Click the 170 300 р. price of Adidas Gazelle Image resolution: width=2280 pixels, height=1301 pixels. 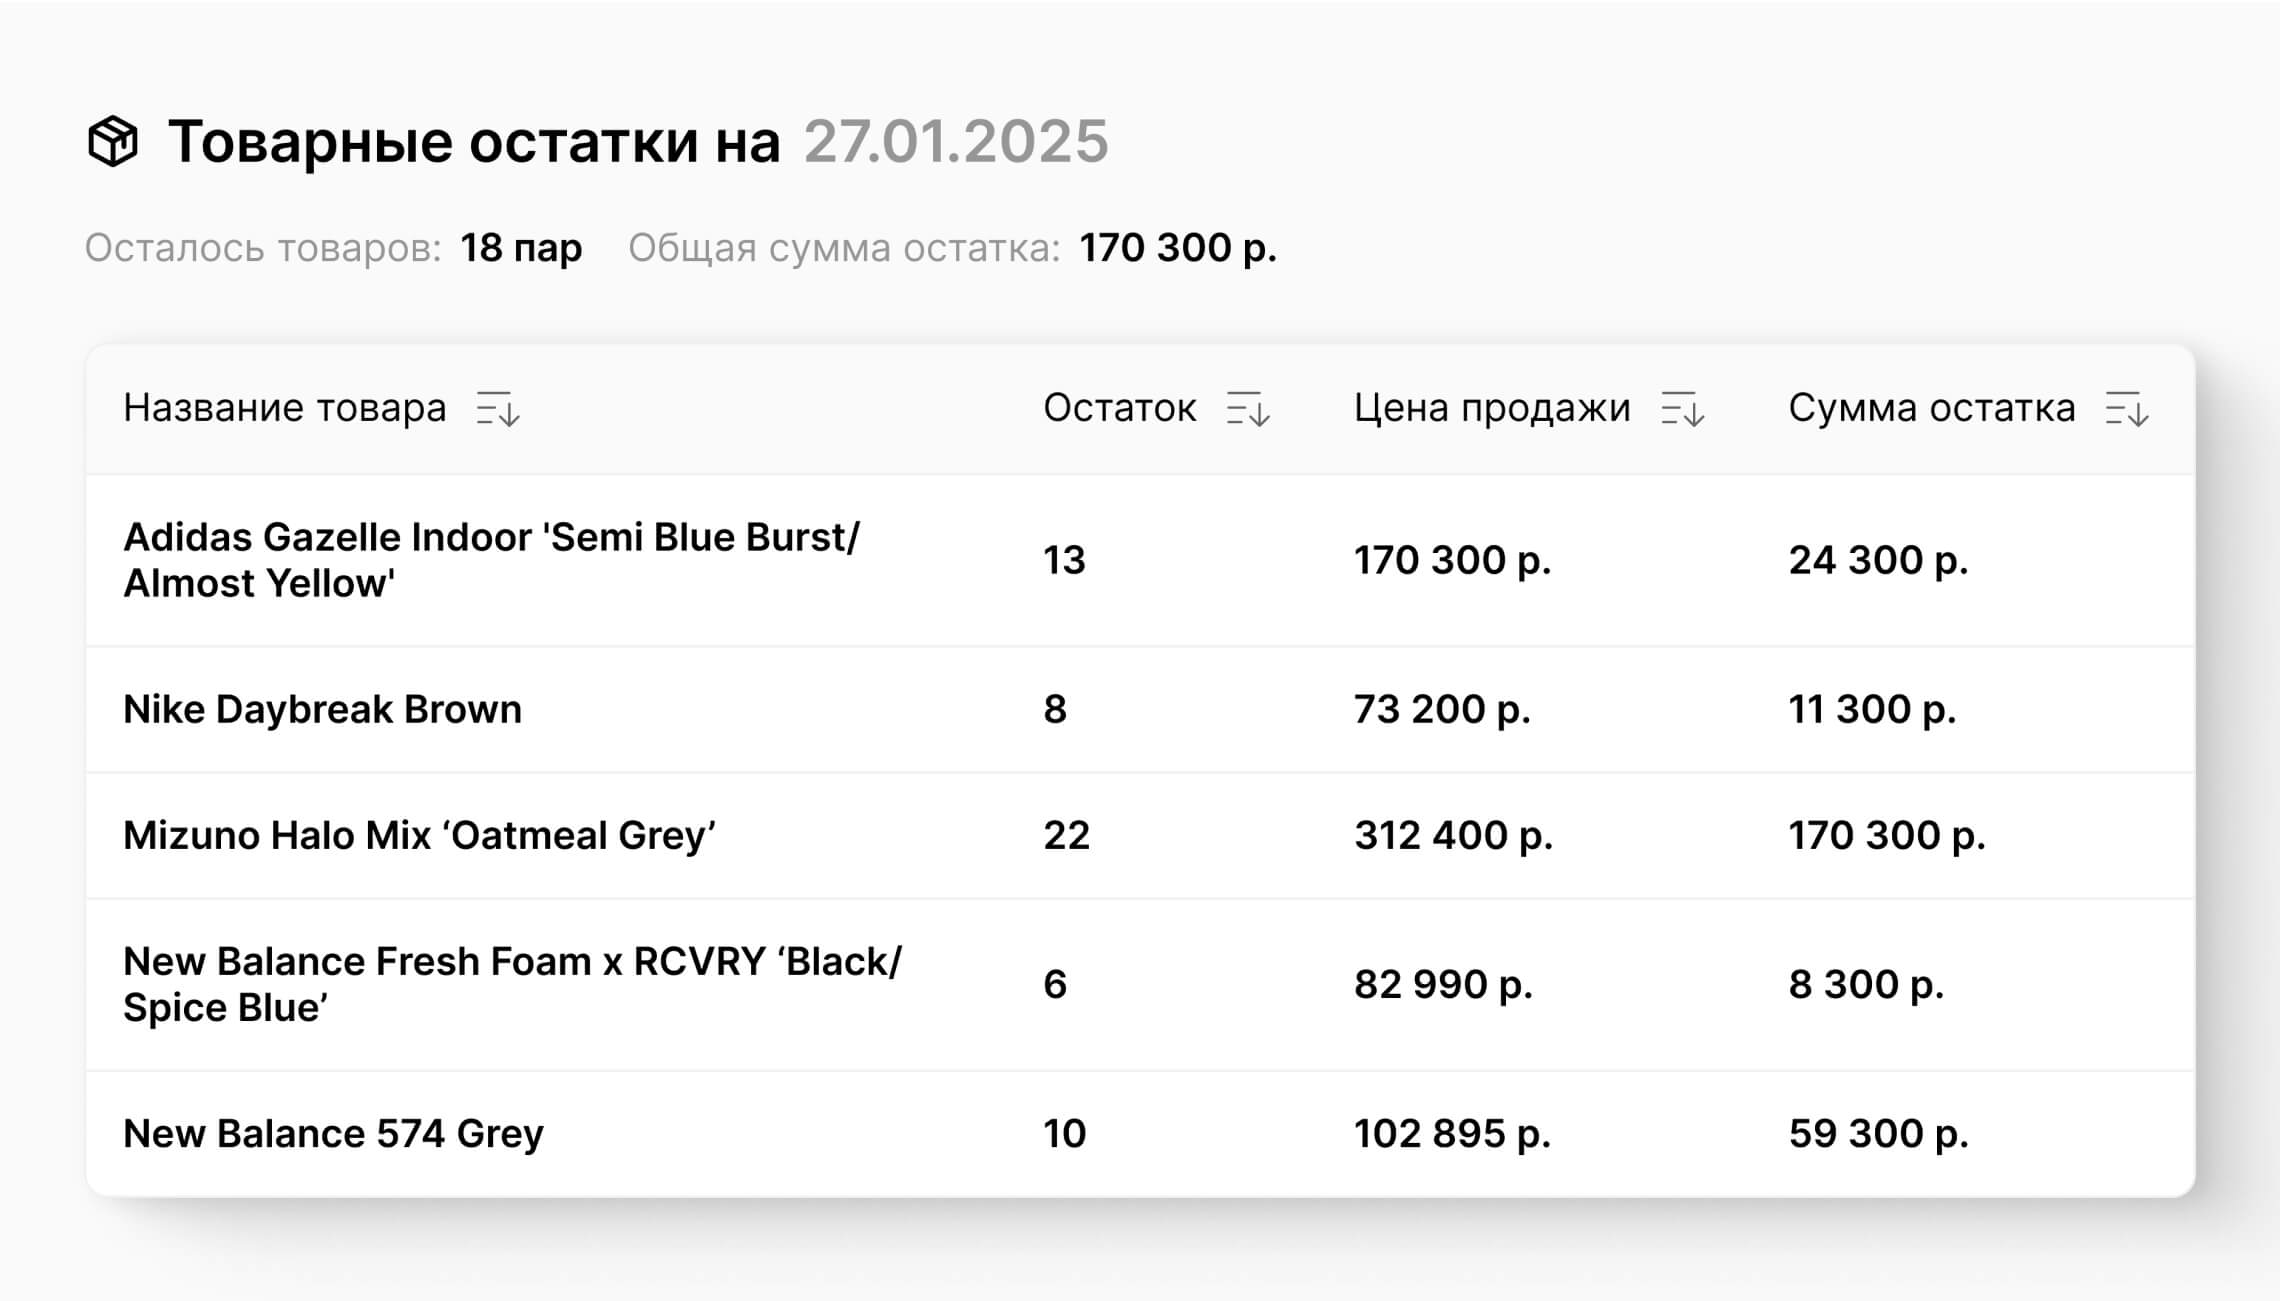pyautogui.click(x=1452, y=560)
